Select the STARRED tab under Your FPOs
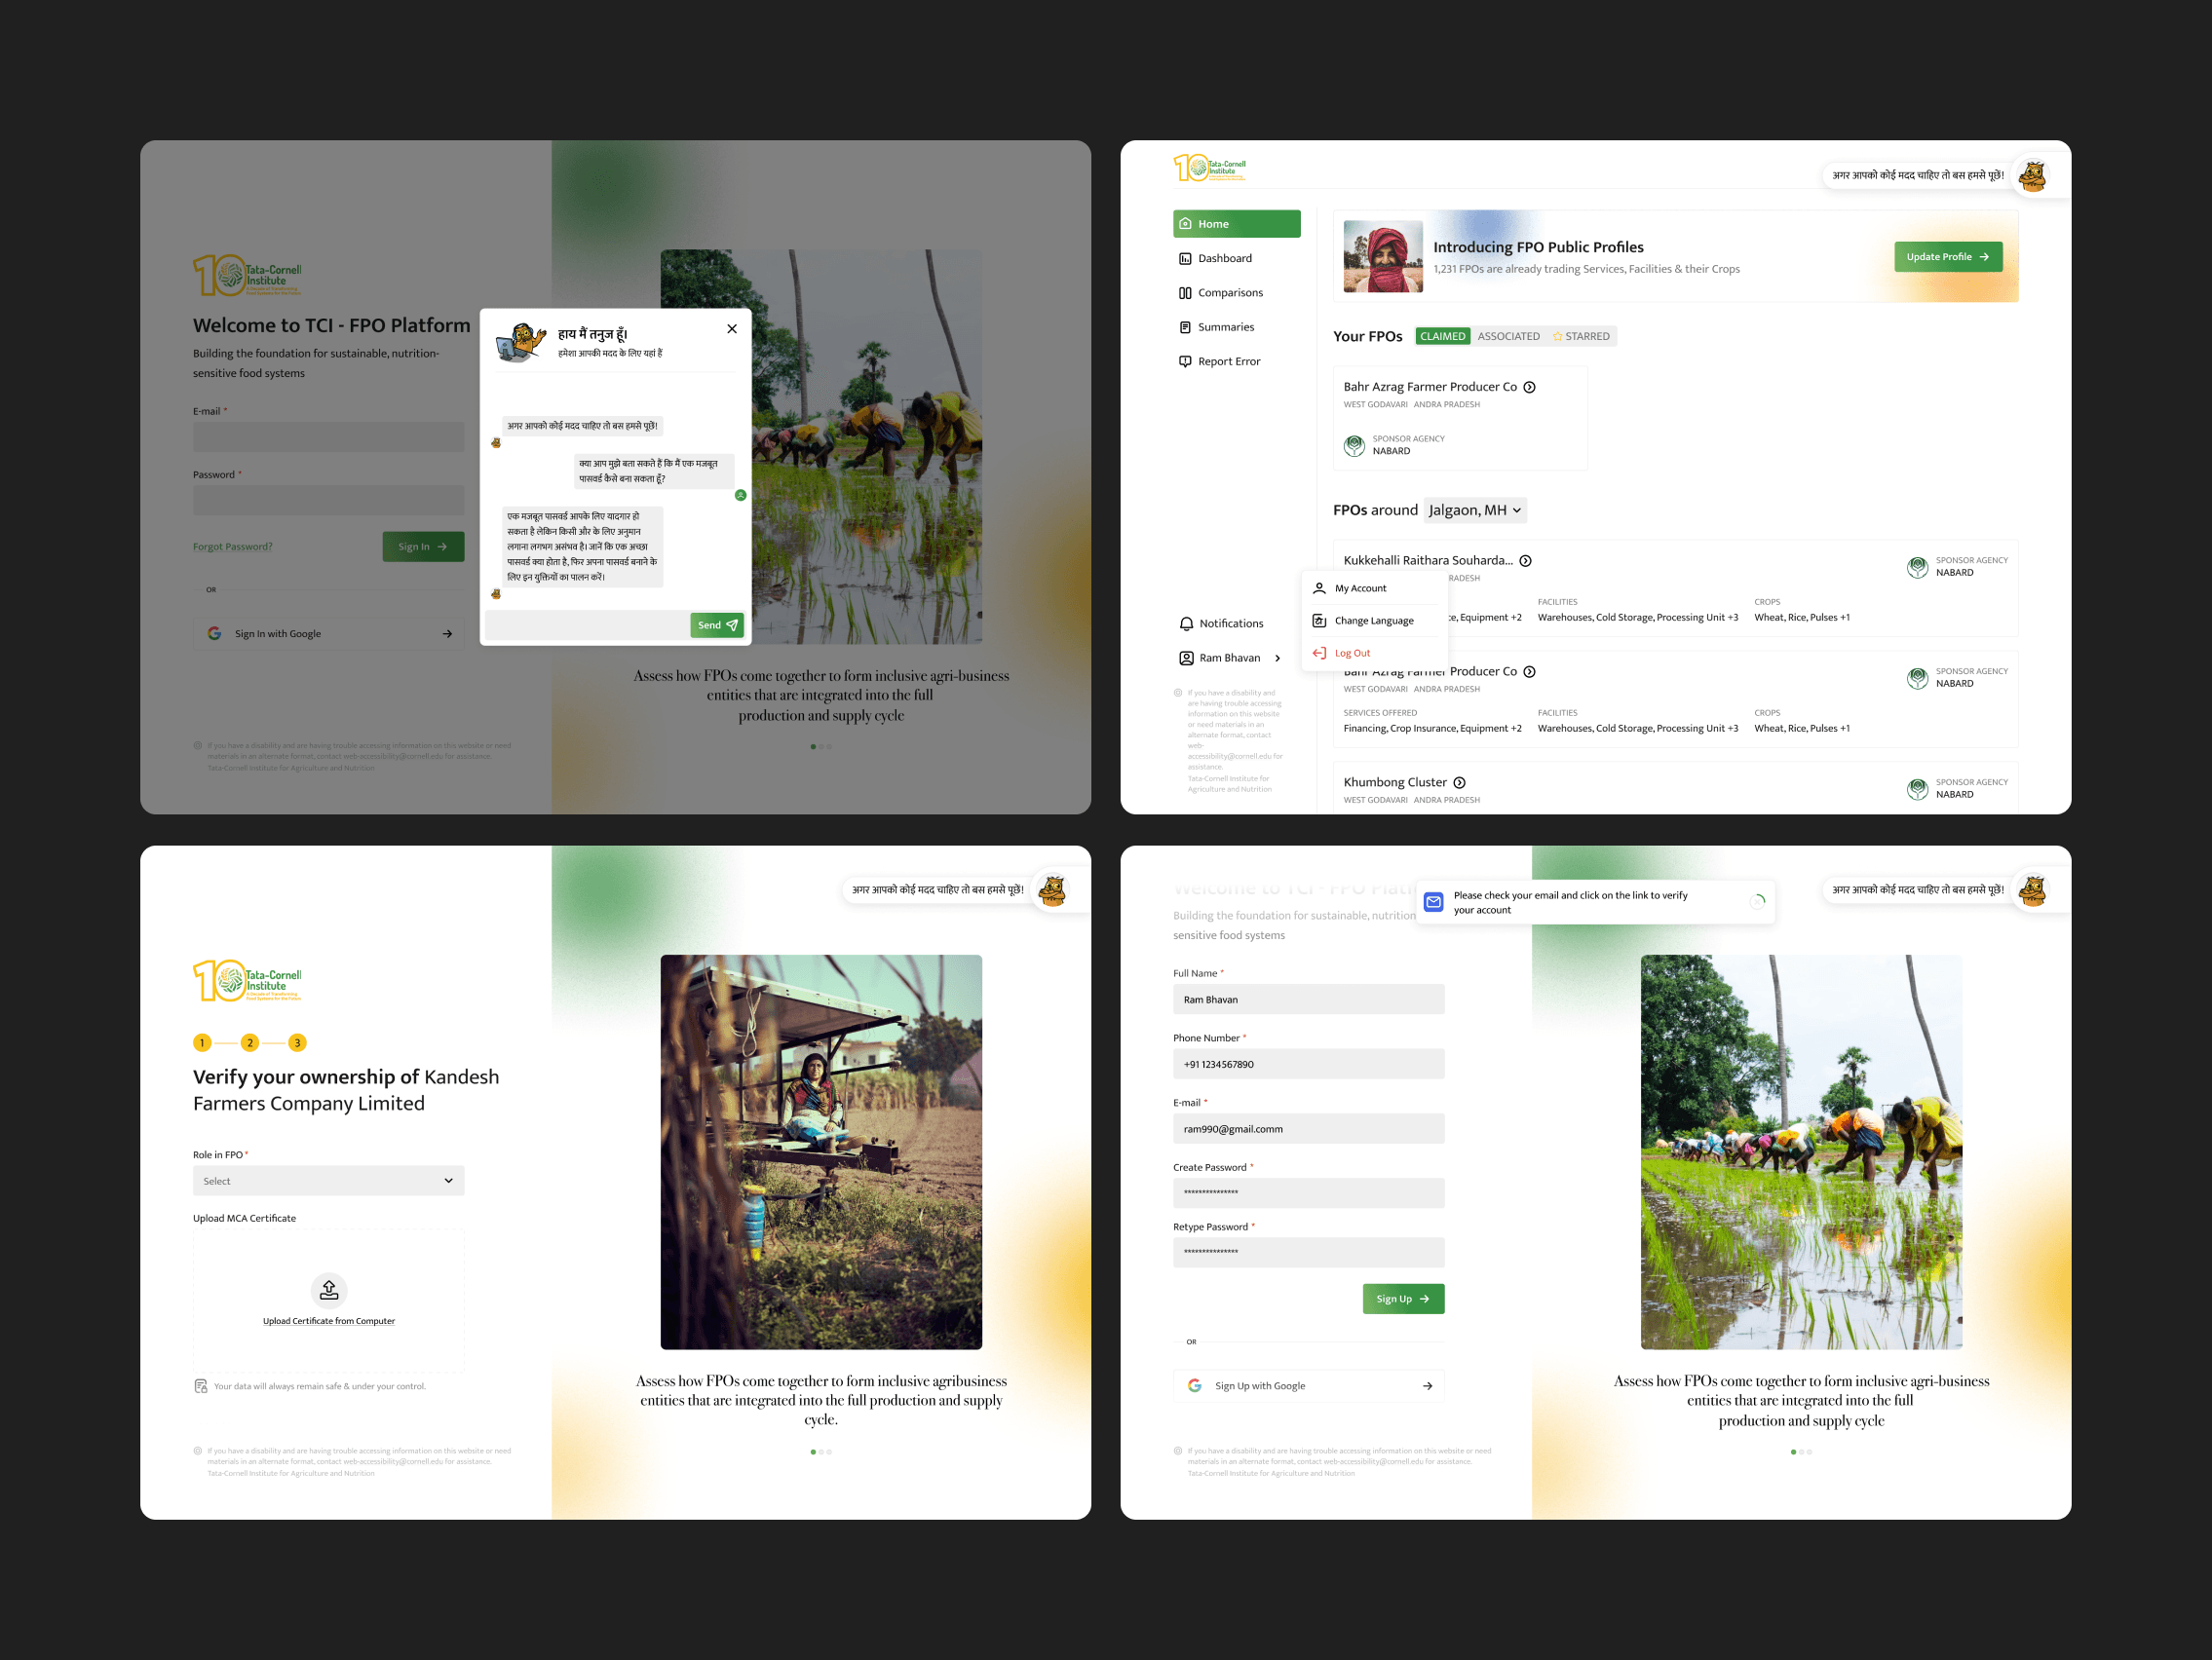 point(1581,336)
